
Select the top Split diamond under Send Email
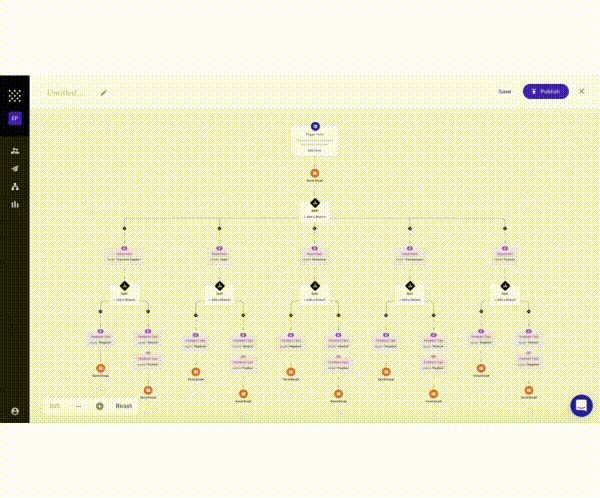click(x=315, y=203)
